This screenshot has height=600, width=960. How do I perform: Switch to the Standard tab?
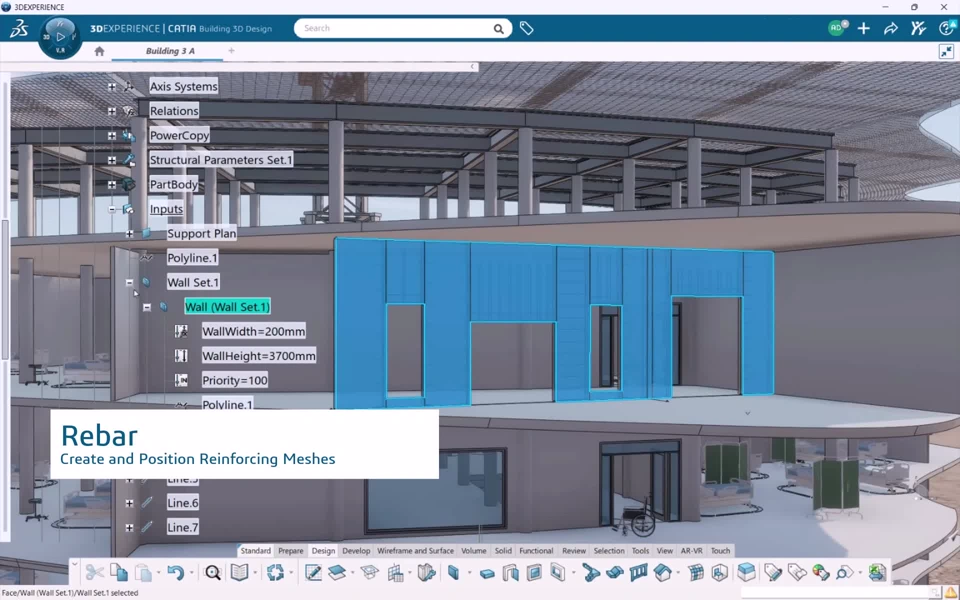coord(255,550)
